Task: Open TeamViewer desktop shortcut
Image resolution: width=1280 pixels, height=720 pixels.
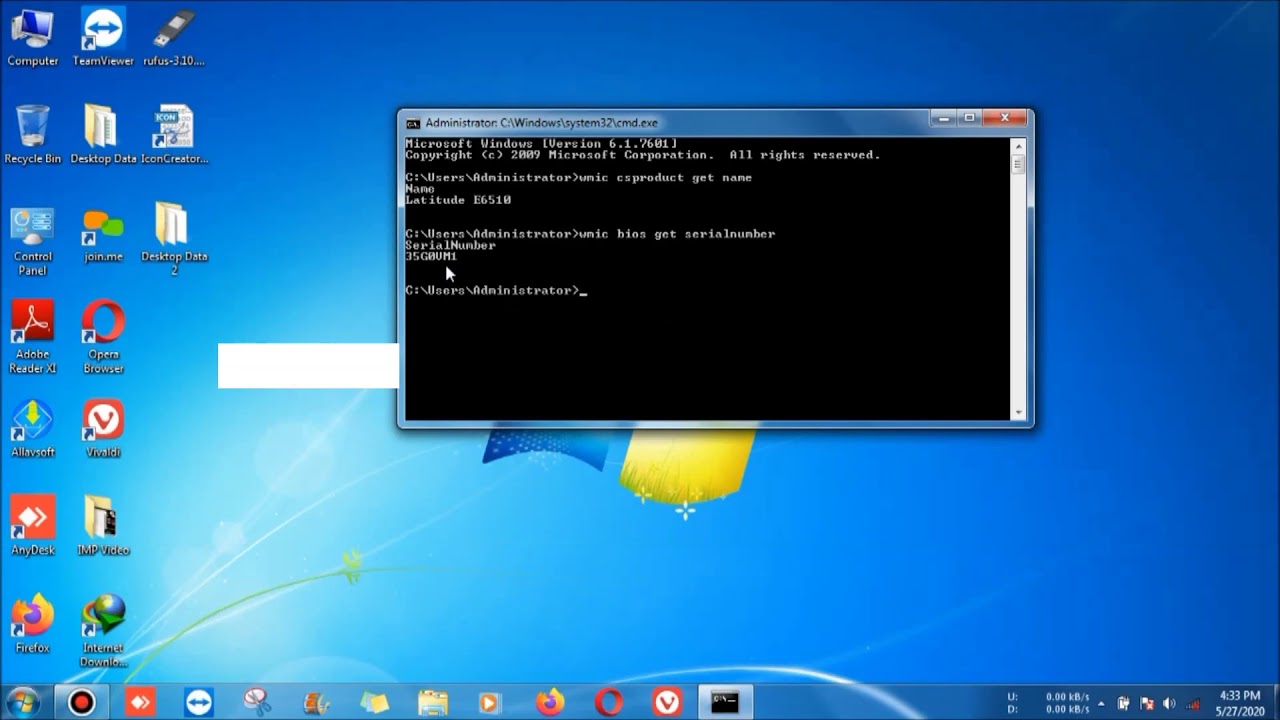Action: click(103, 38)
